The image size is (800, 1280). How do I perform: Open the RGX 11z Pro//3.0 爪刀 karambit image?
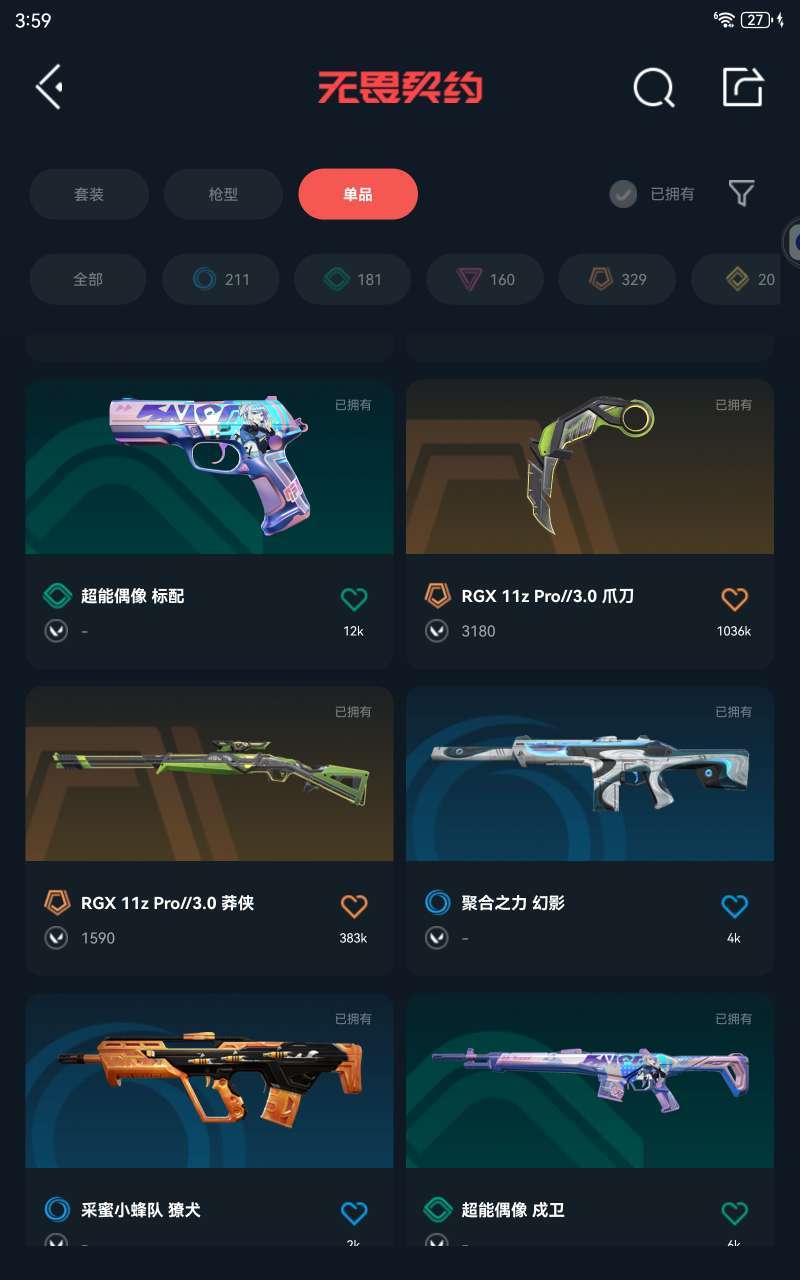pyautogui.click(x=590, y=467)
